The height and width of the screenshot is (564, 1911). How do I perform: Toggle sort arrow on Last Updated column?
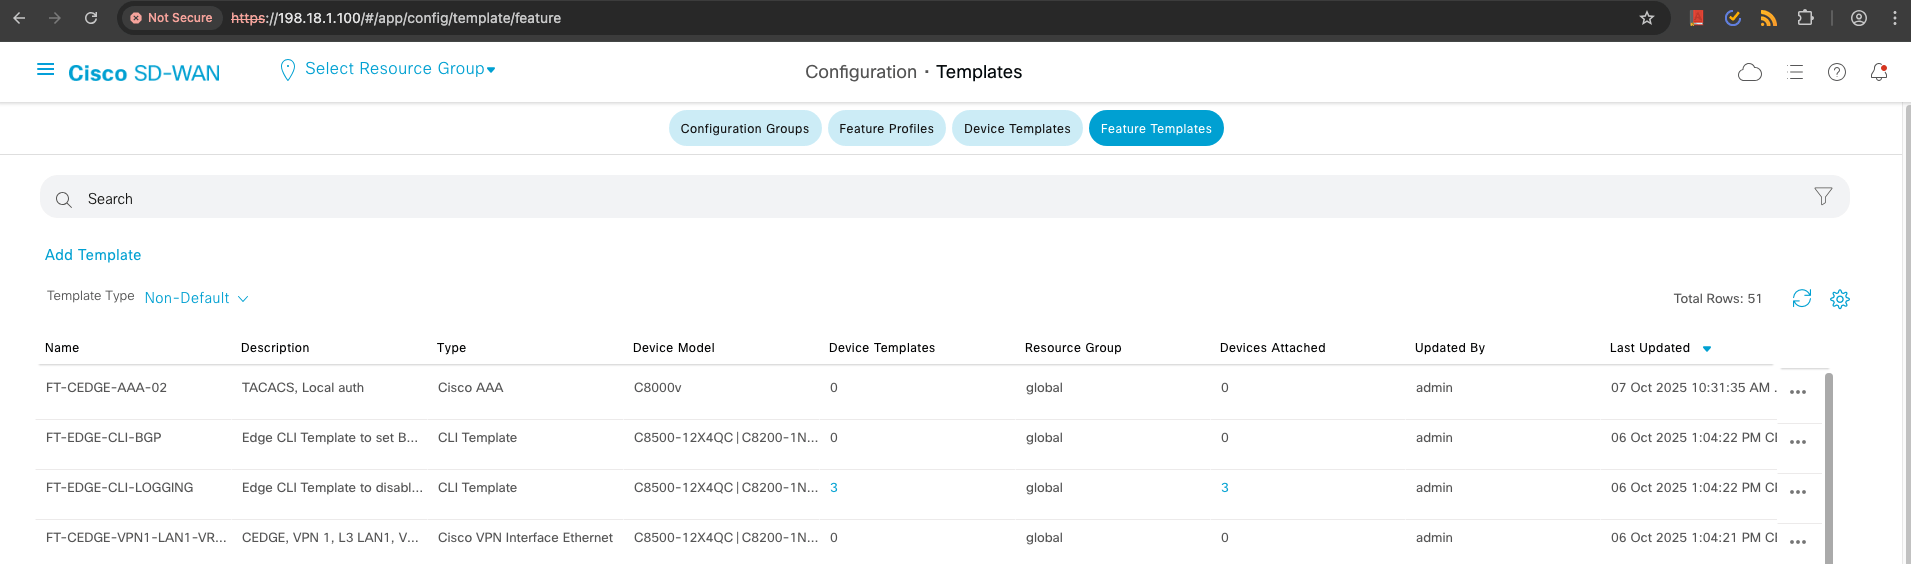tap(1707, 349)
